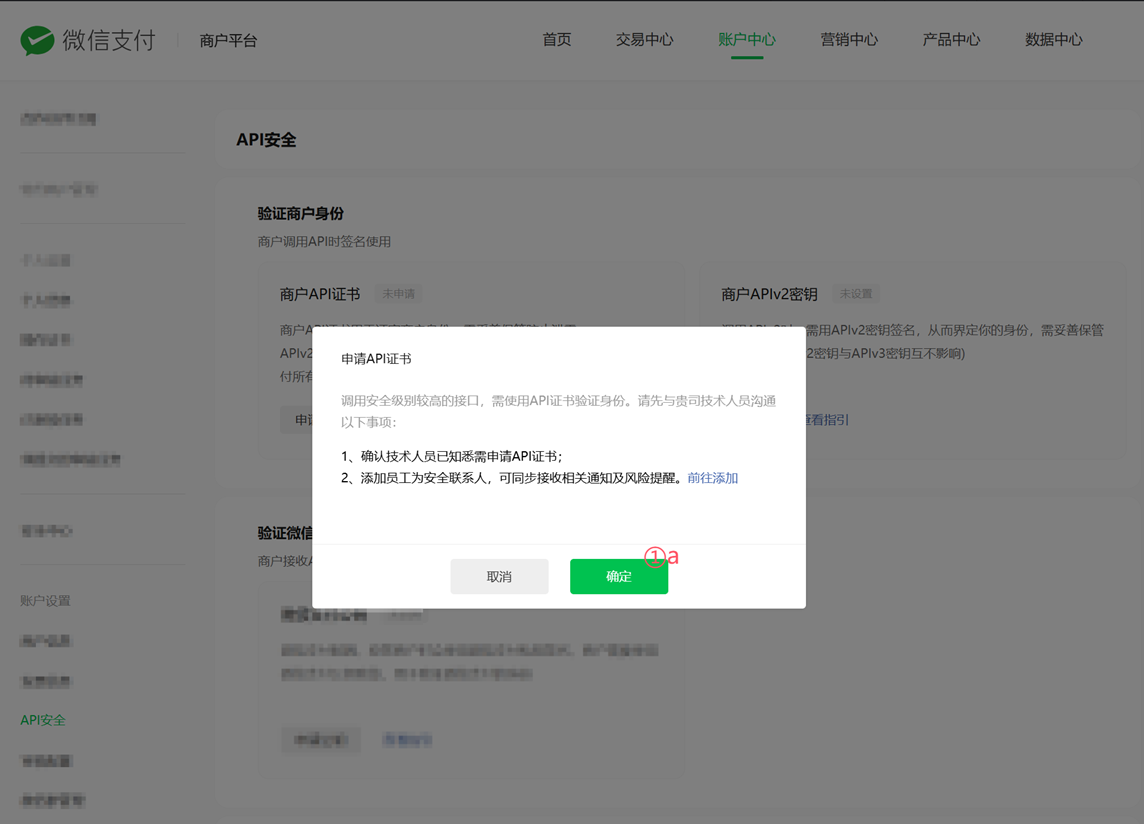Image resolution: width=1144 pixels, height=824 pixels.
Task: Follow the 前往添加 link in dialog
Action: point(712,478)
